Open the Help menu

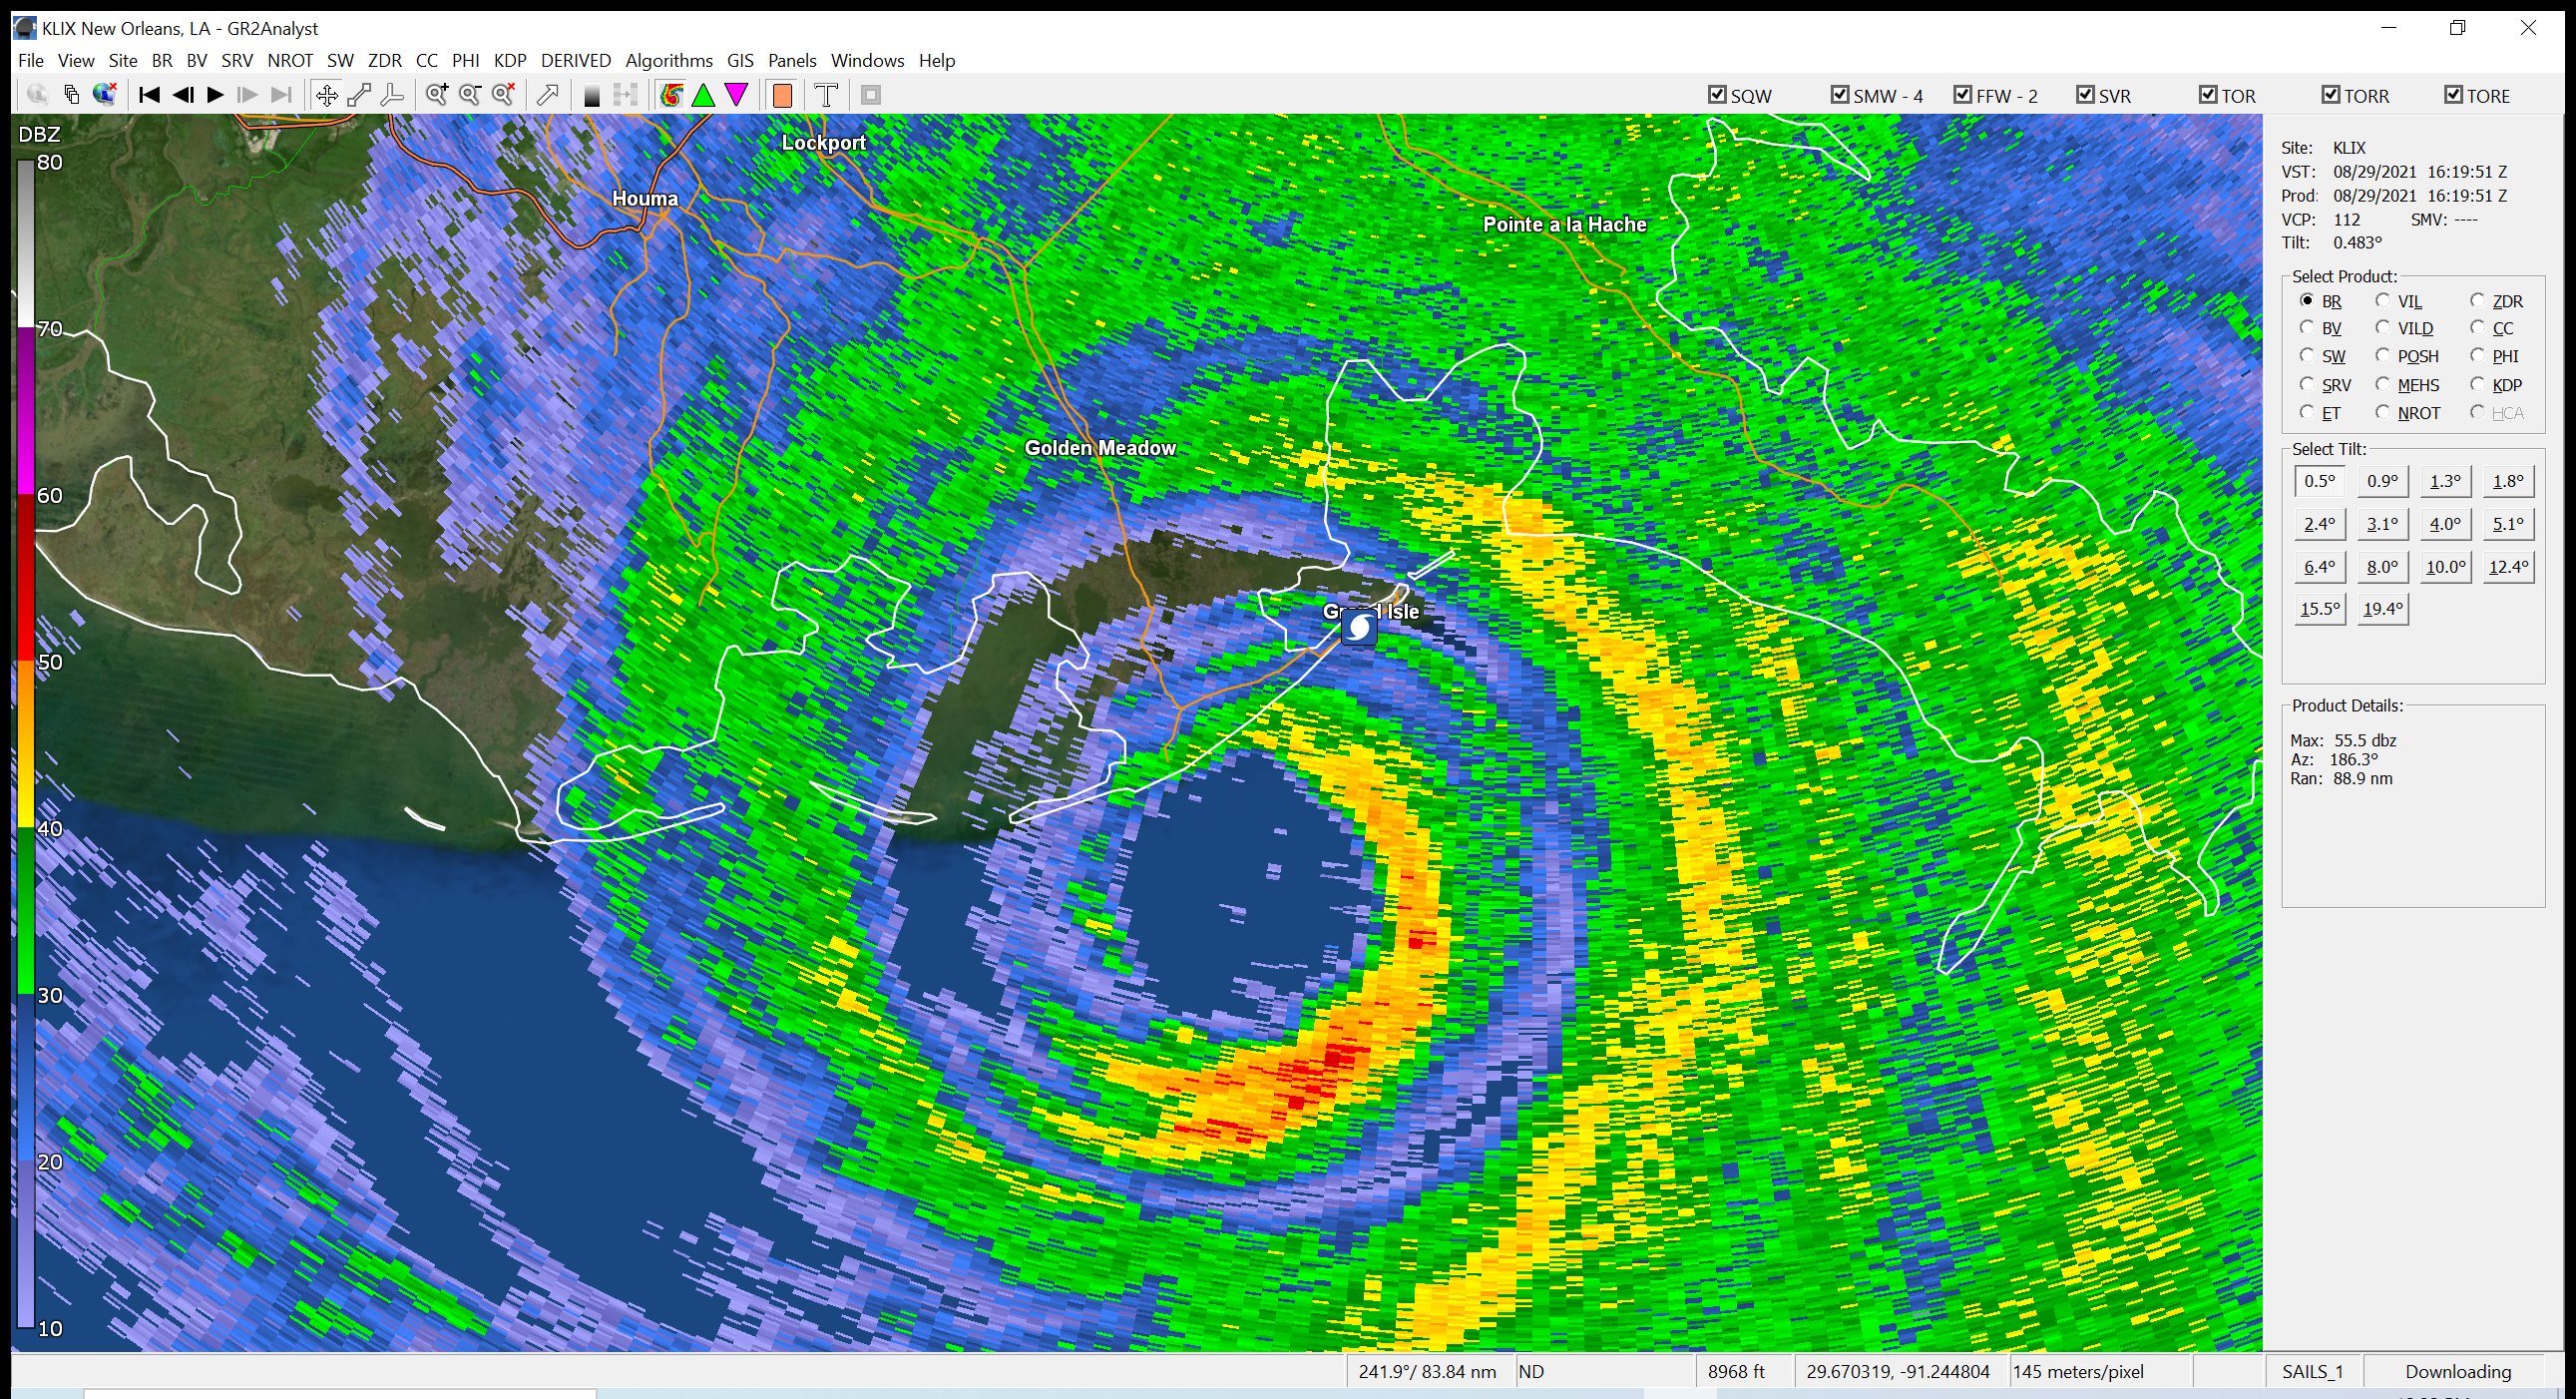(937, 60)
